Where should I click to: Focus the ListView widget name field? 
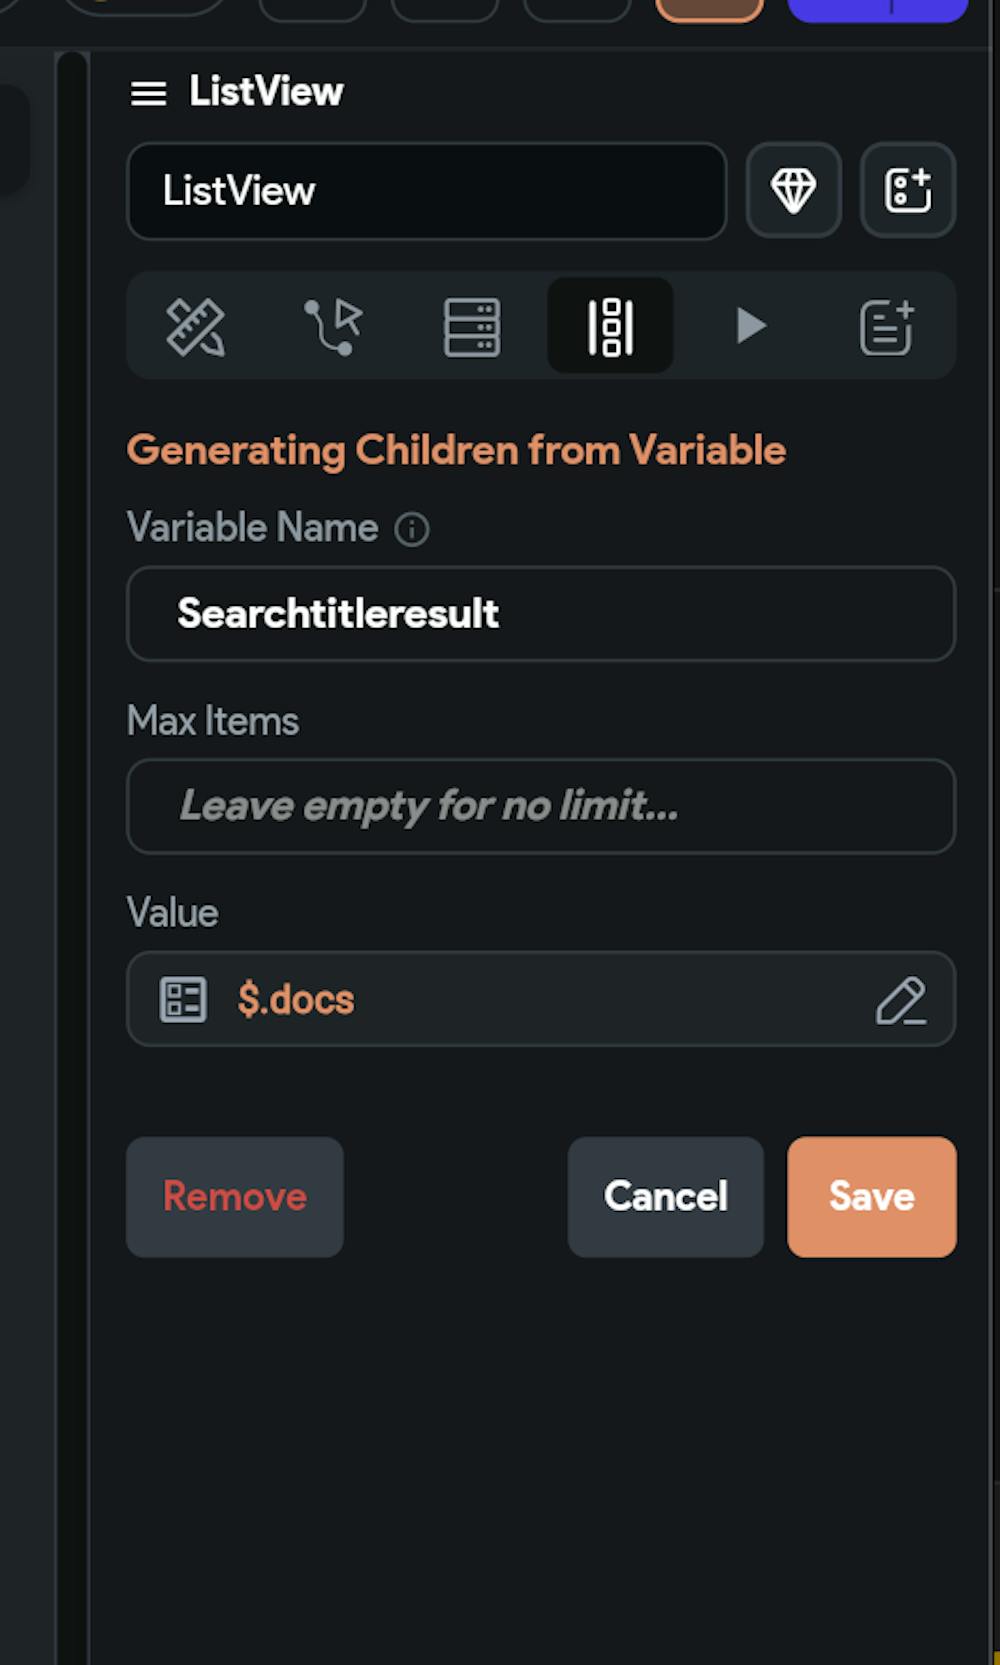(427, 191)
